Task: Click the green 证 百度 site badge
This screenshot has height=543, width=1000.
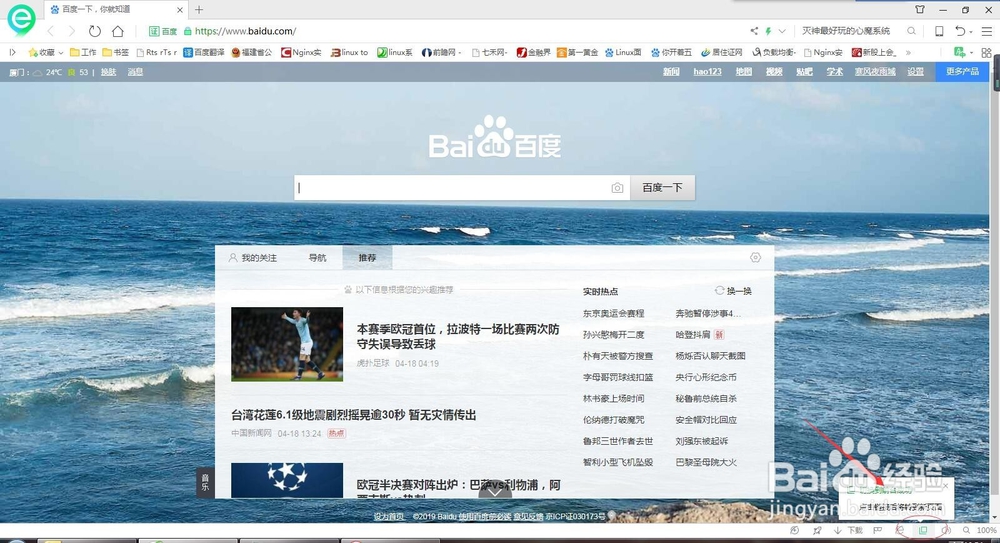Action: coord(163,31)
